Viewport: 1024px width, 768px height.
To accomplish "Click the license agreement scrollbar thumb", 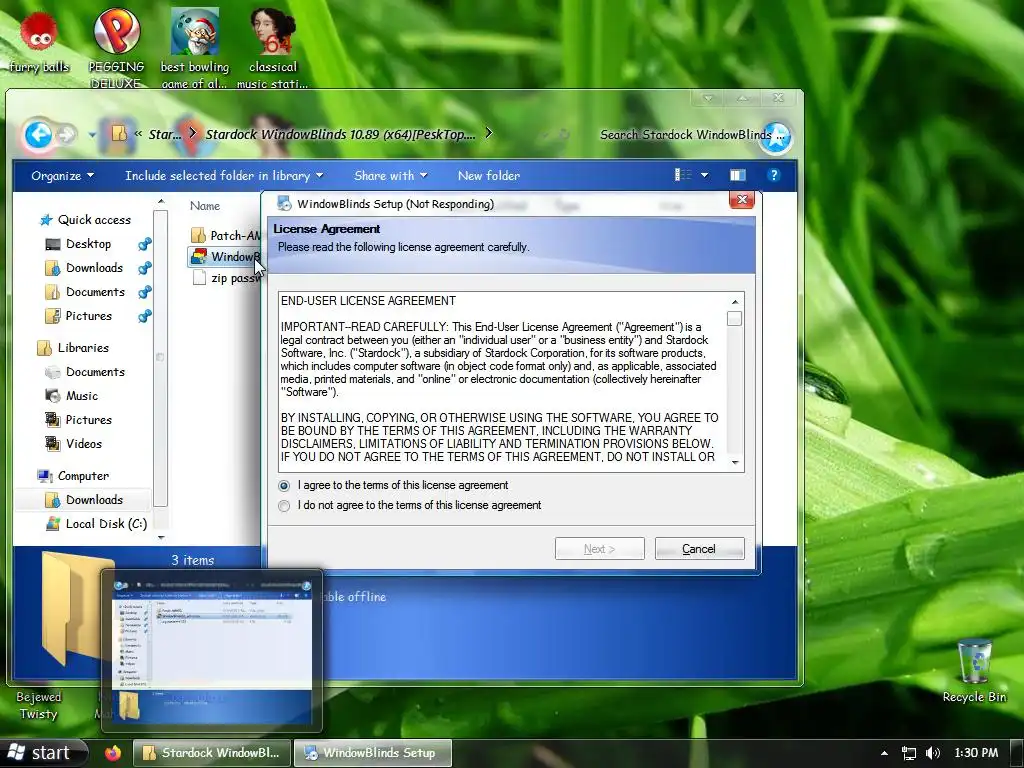I will point(735,319).
